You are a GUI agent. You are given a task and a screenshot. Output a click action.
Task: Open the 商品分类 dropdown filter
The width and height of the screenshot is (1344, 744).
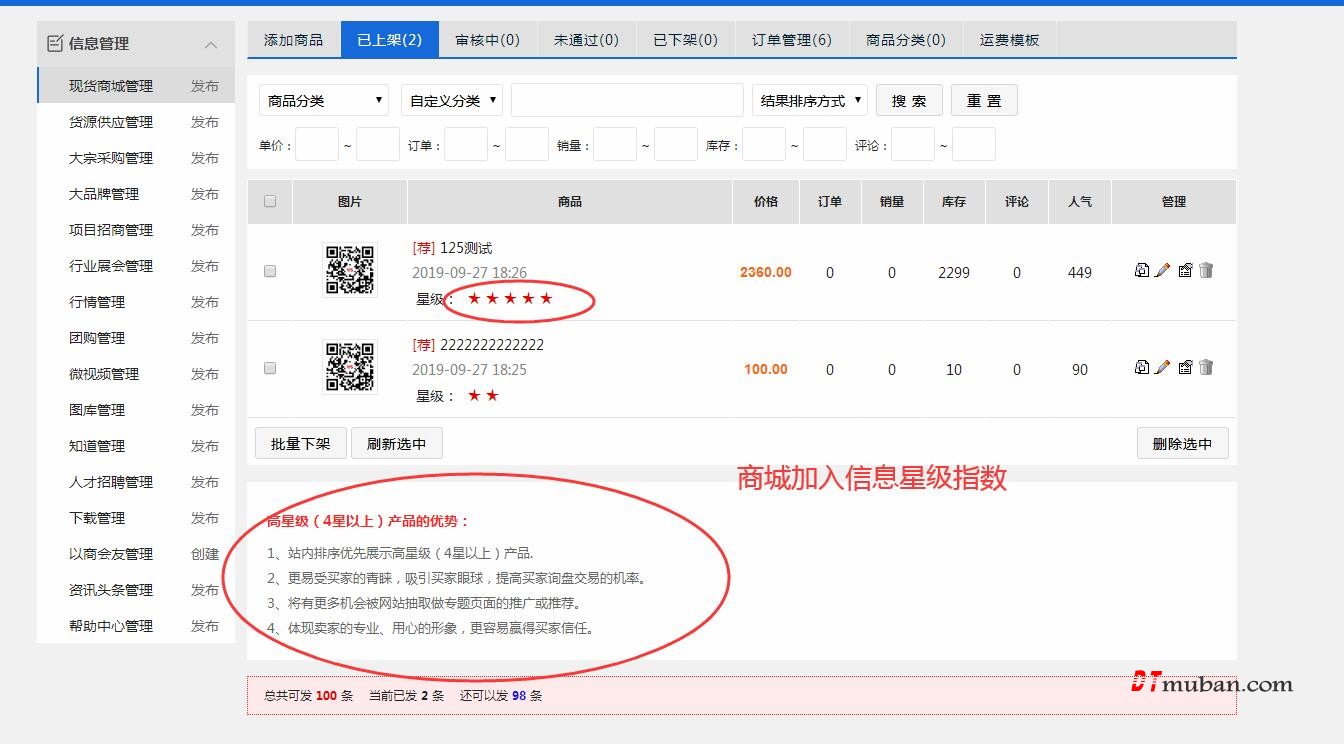pos(324,100)
